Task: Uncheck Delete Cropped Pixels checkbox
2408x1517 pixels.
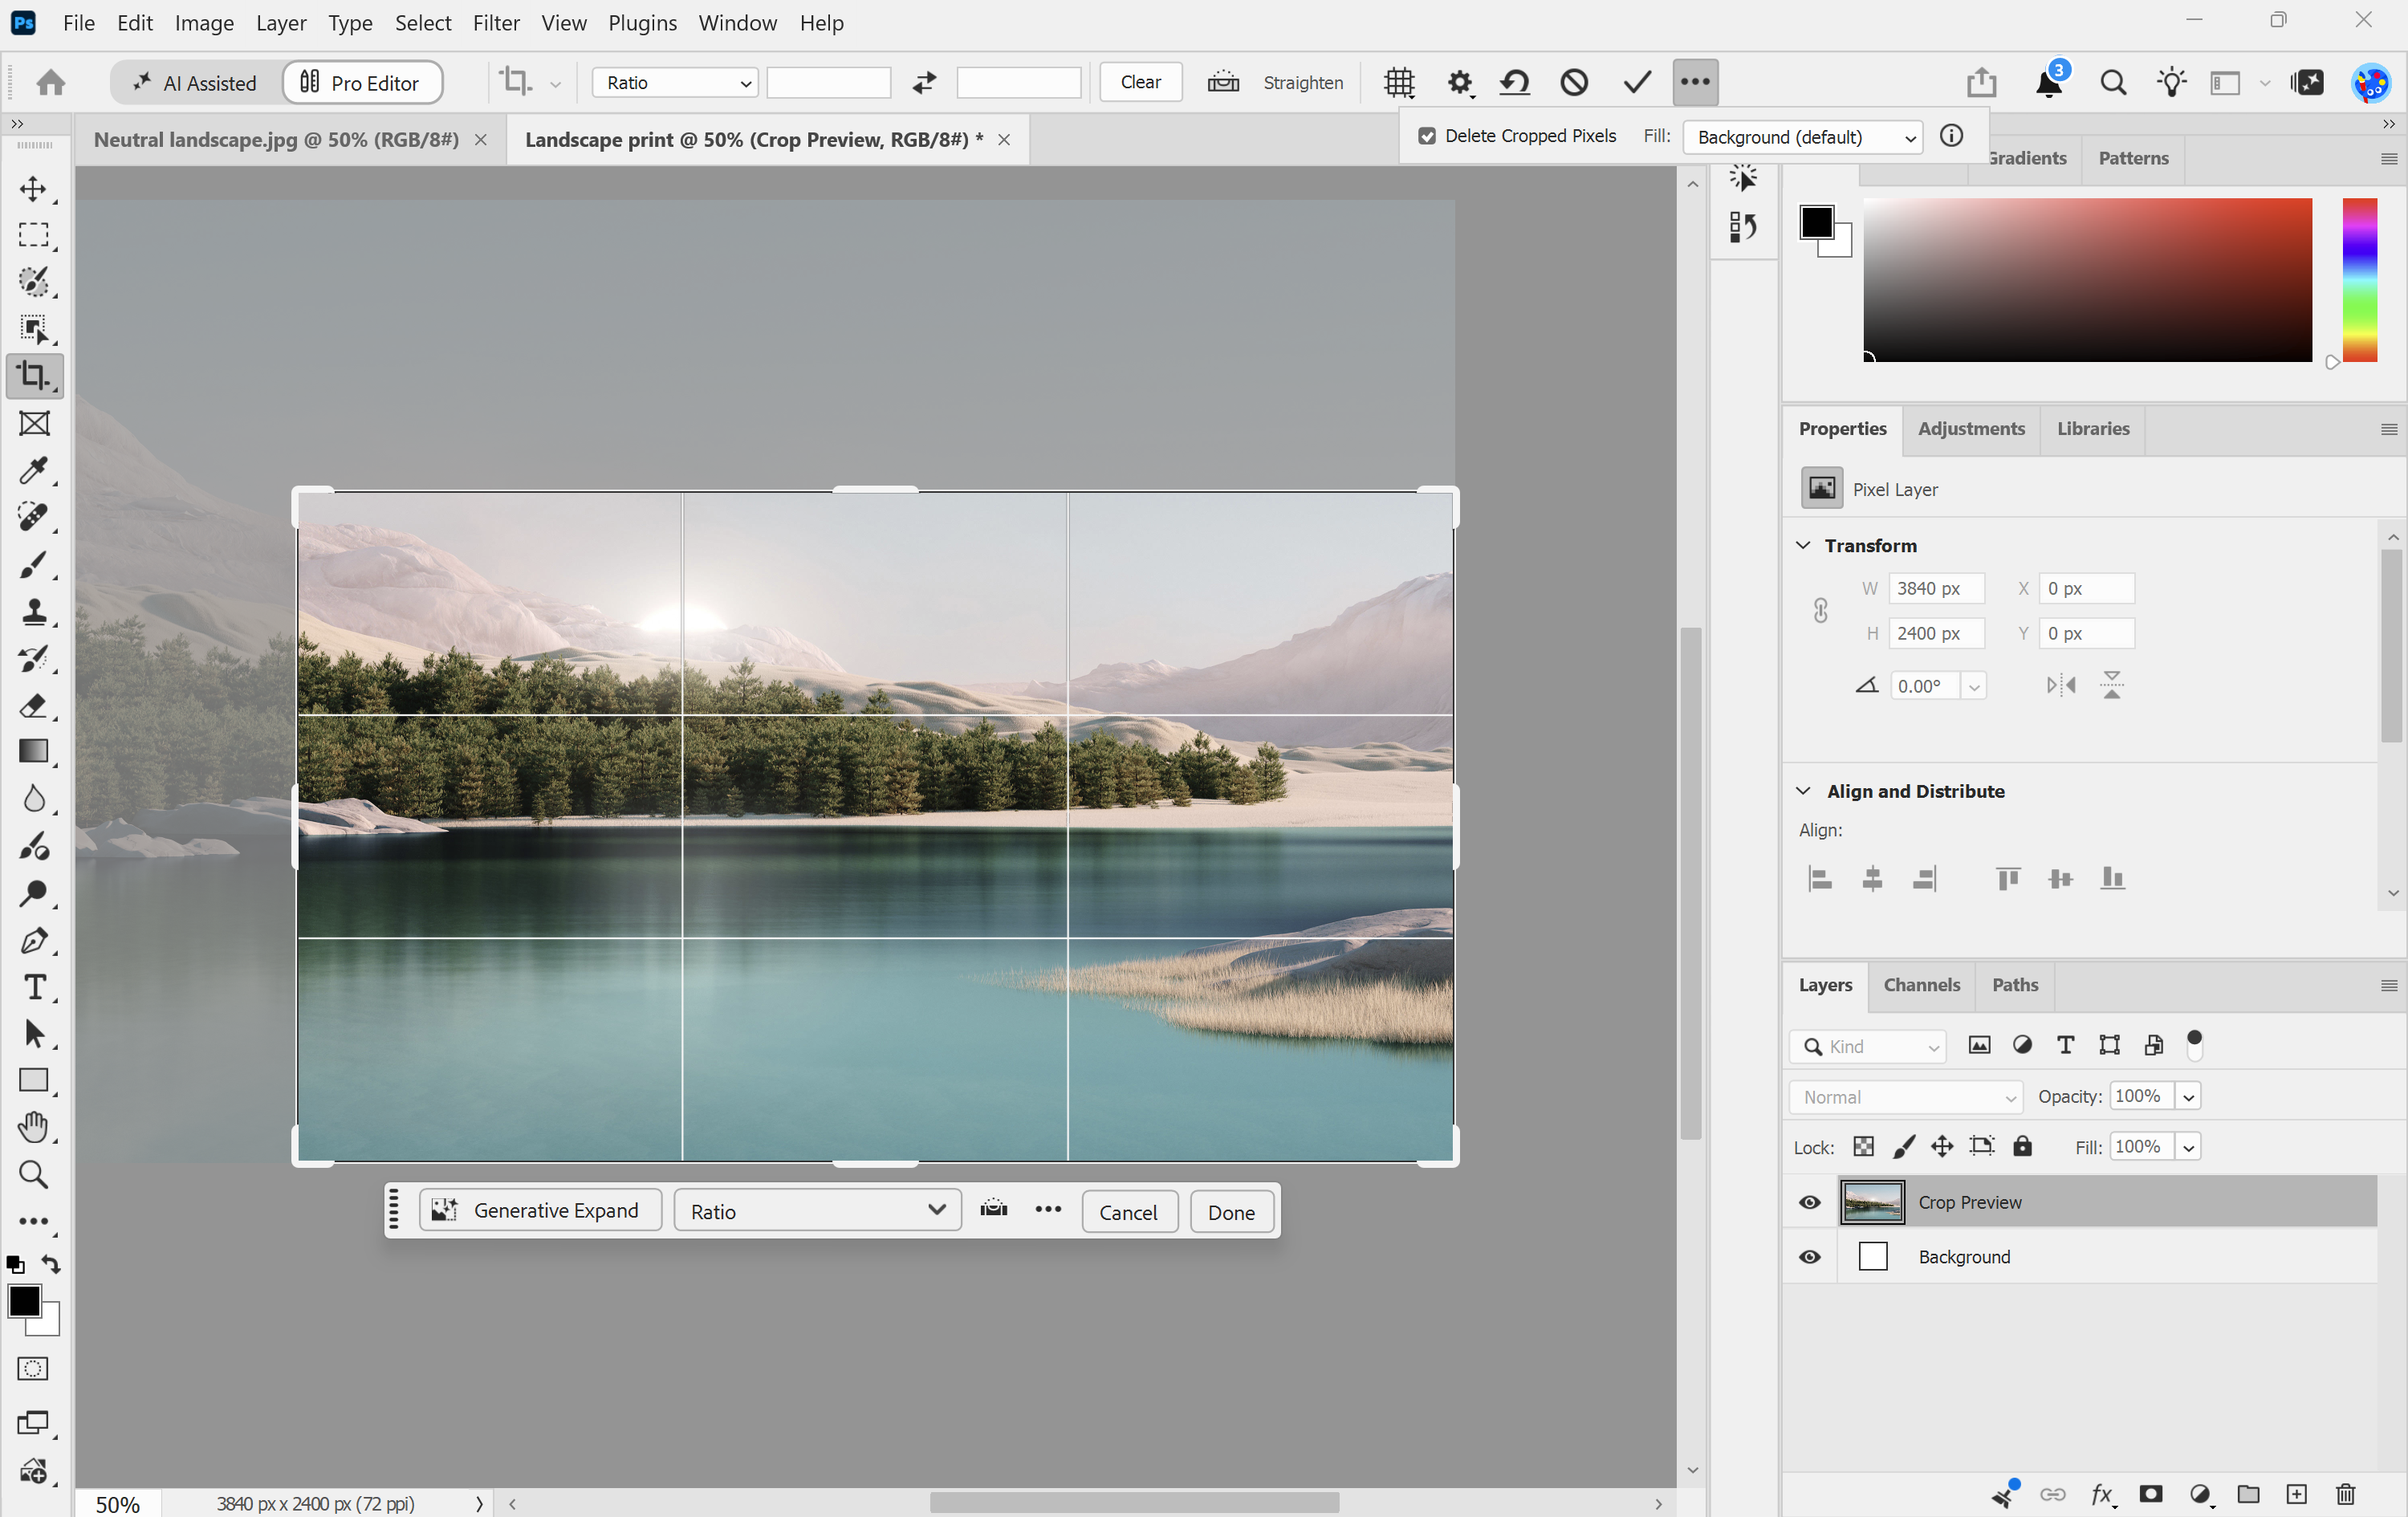Action: (x=1427, y=136)
